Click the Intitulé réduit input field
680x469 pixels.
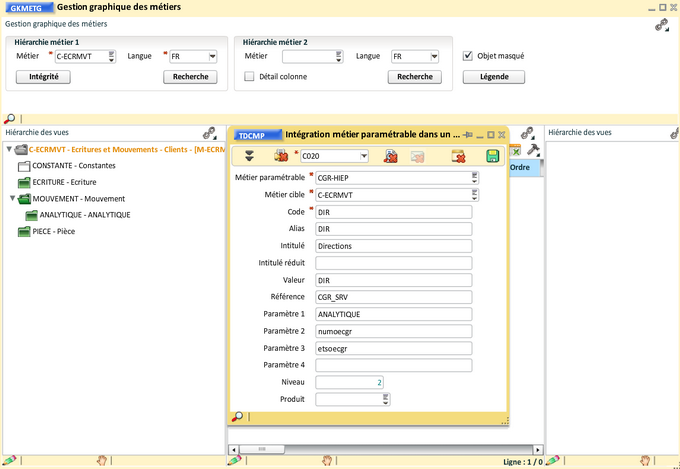click(393, 263)
